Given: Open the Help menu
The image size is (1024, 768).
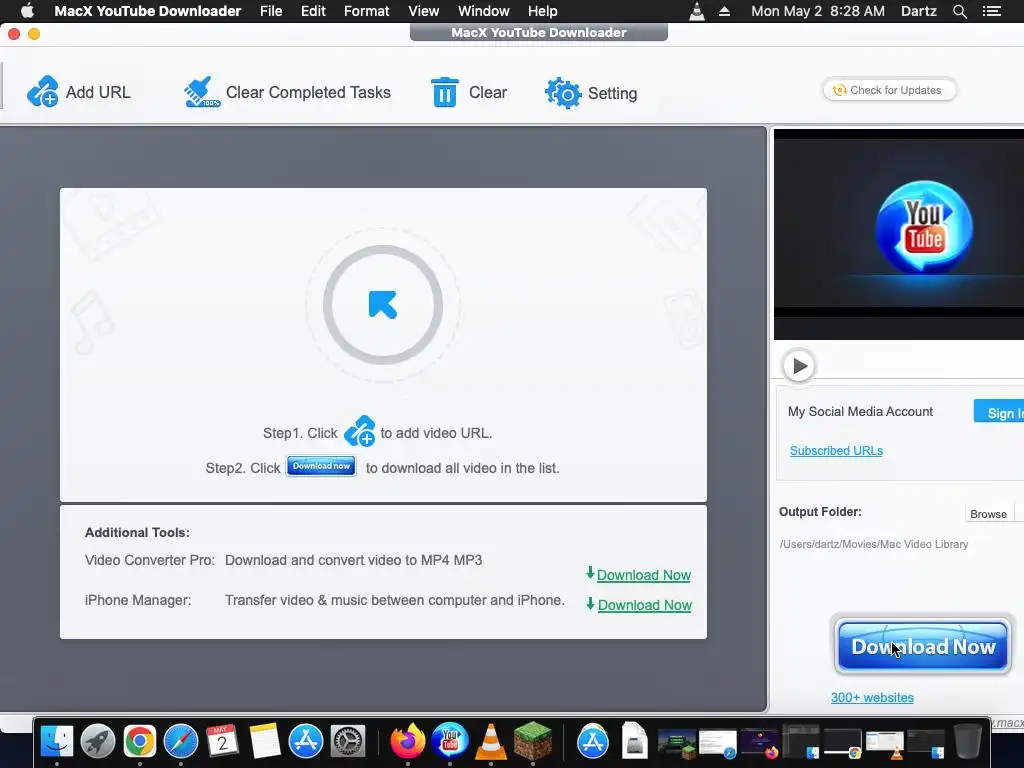Looking at the screenshot, I should [543, 11].
